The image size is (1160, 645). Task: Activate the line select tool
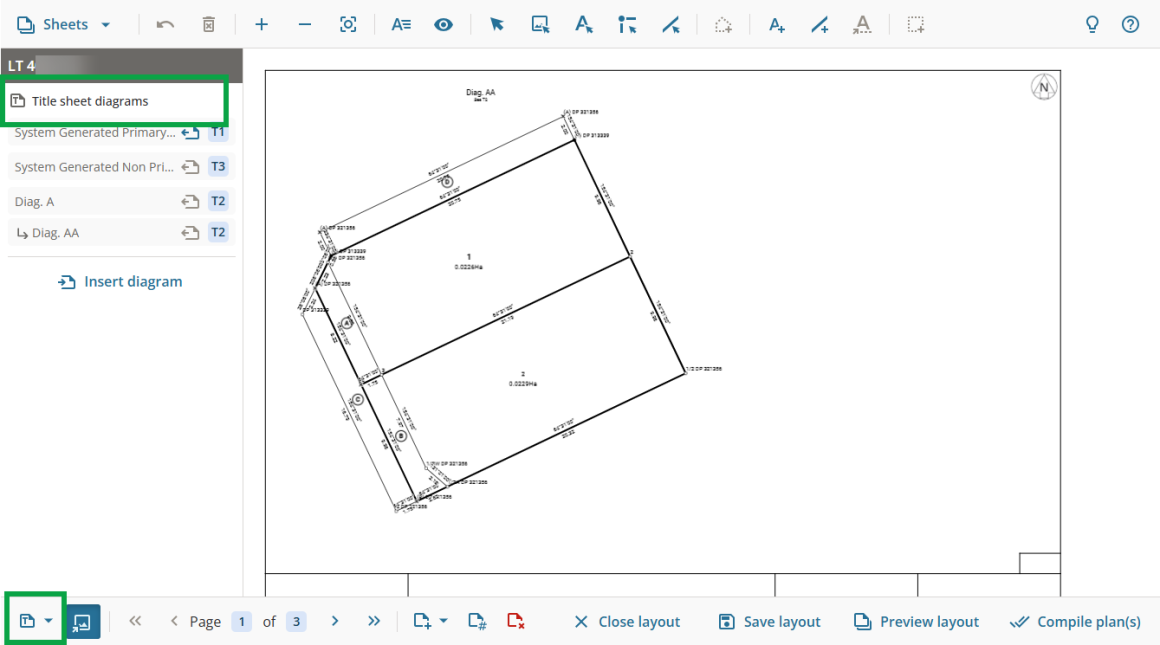671,24
